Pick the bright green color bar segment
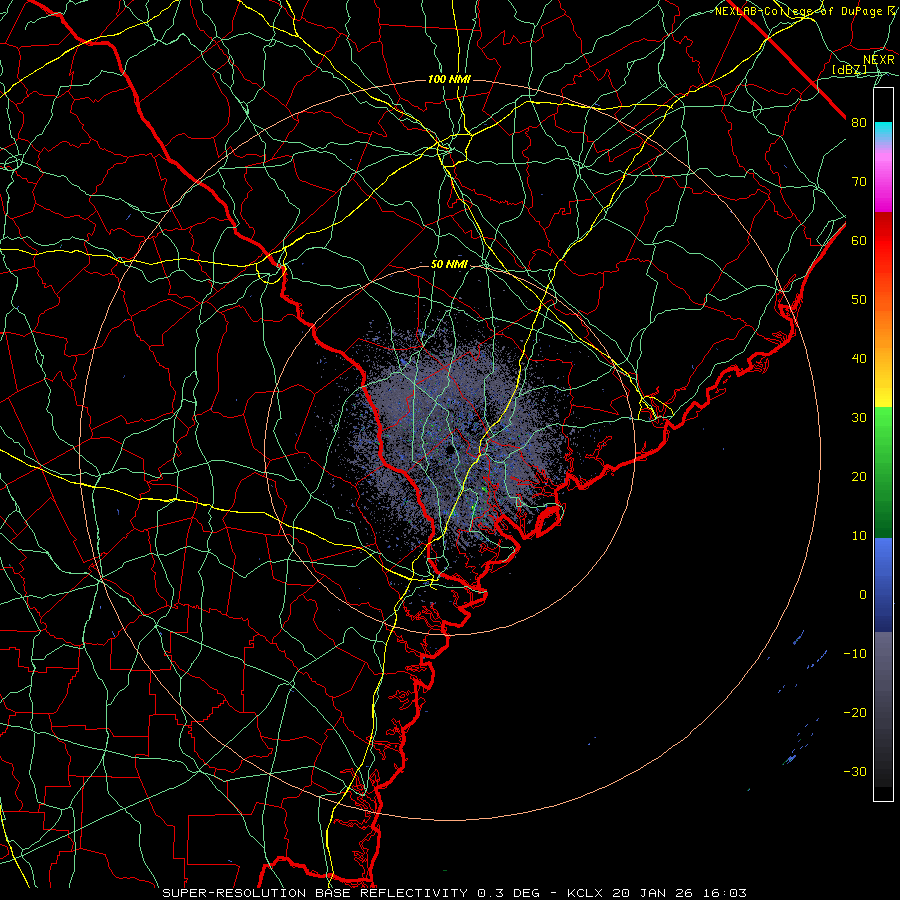The width and height of the screenshot is (900, 900). click(883, 436)
